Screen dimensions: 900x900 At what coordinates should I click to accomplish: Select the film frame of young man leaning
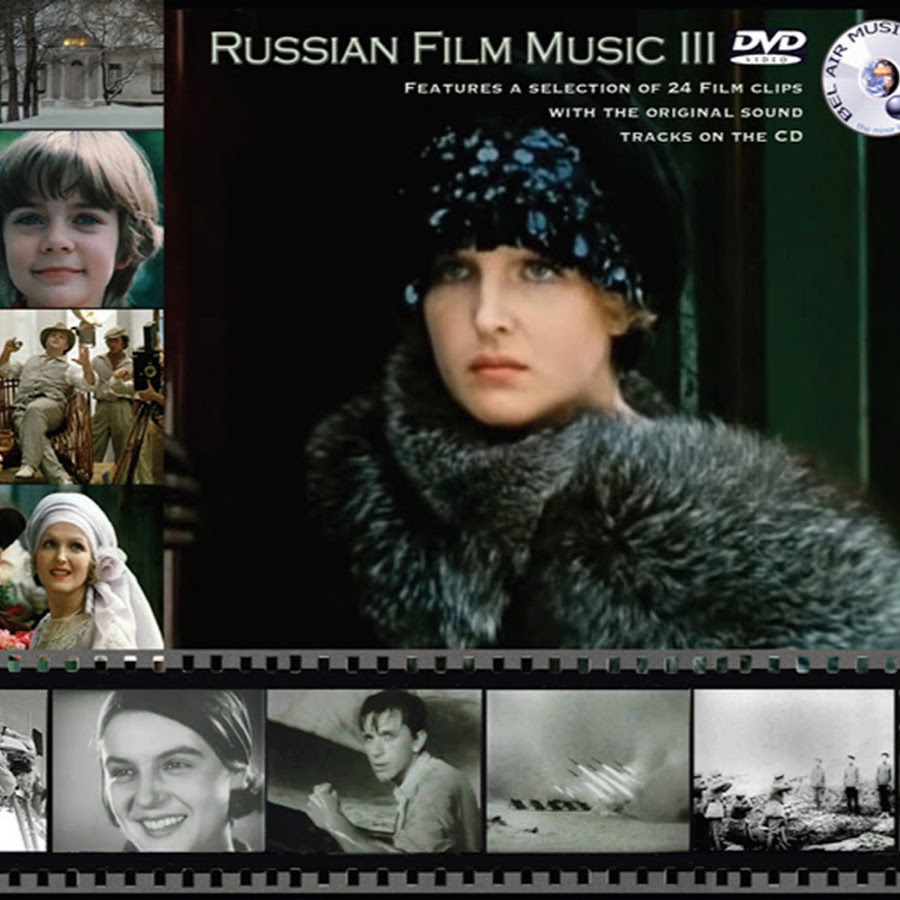[x=374, y=770]
